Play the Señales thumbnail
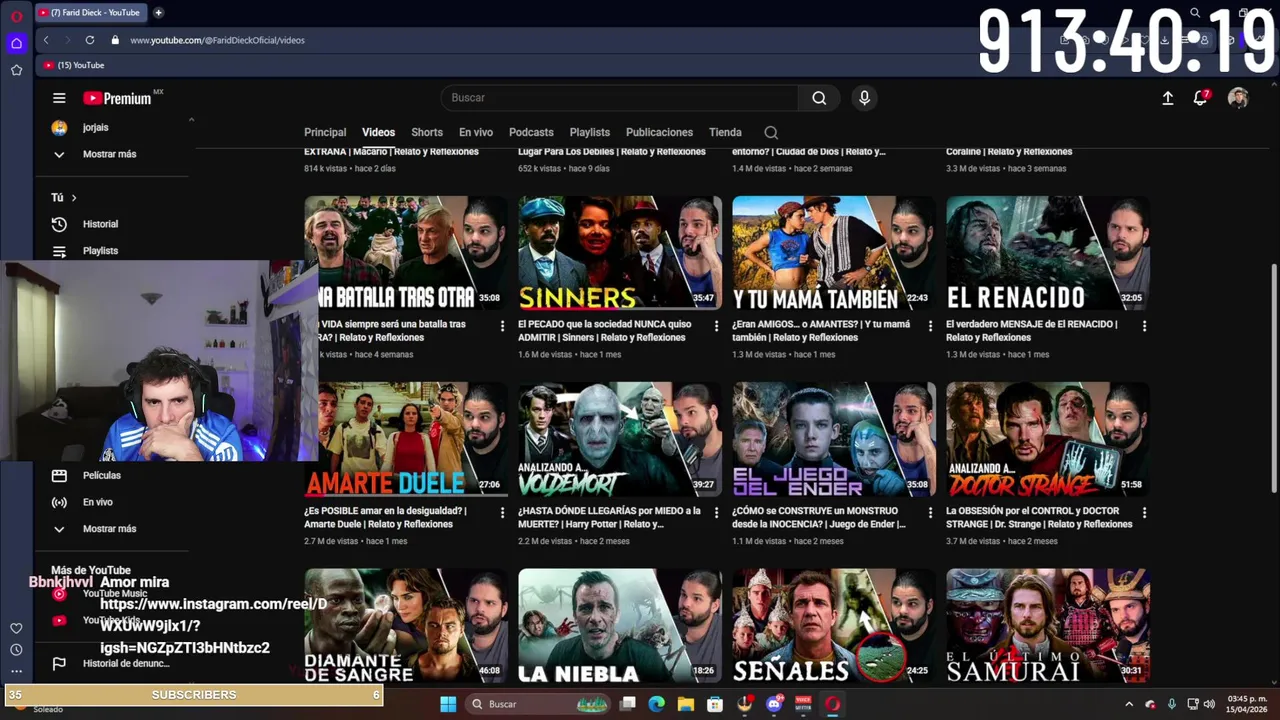Image resolution: width=1280 pixels, height=720 pixels. tap(834, 626)
